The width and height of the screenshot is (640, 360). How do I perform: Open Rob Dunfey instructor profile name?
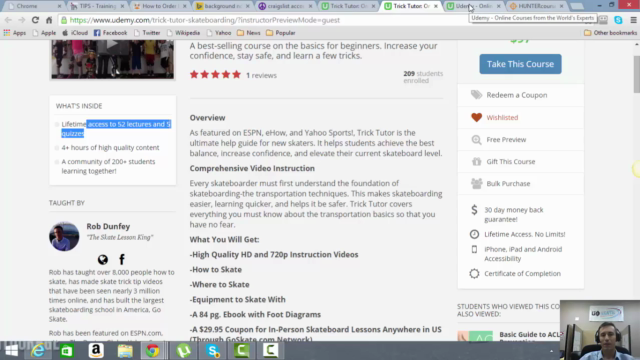coord(108,226)
